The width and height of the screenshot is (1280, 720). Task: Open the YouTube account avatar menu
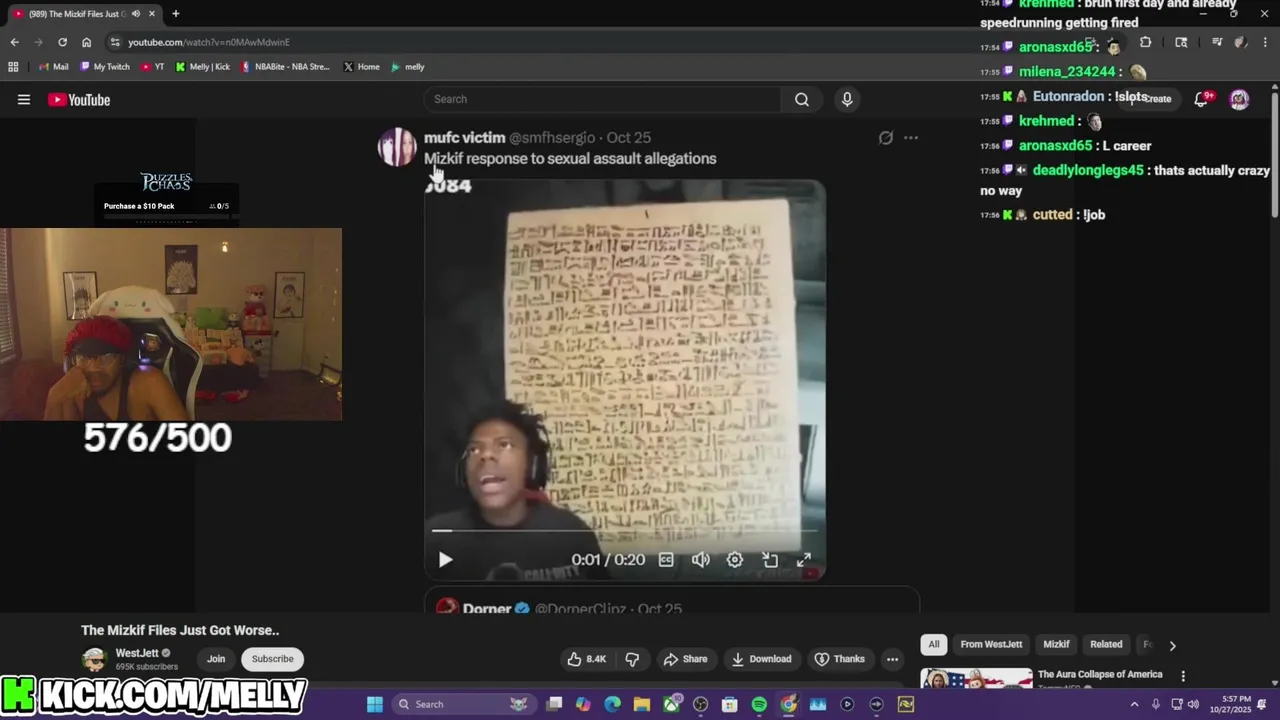1239,99
